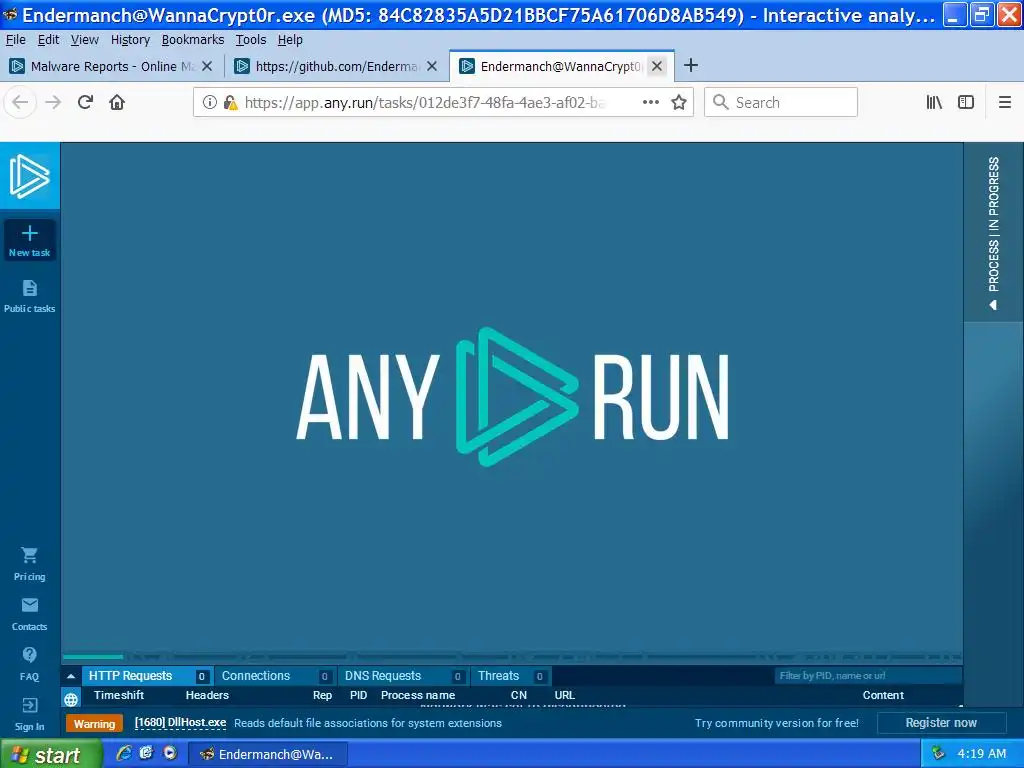1024x768 pixels.
Task: Open the Library icon in toolbar
Action: point(934,102)
